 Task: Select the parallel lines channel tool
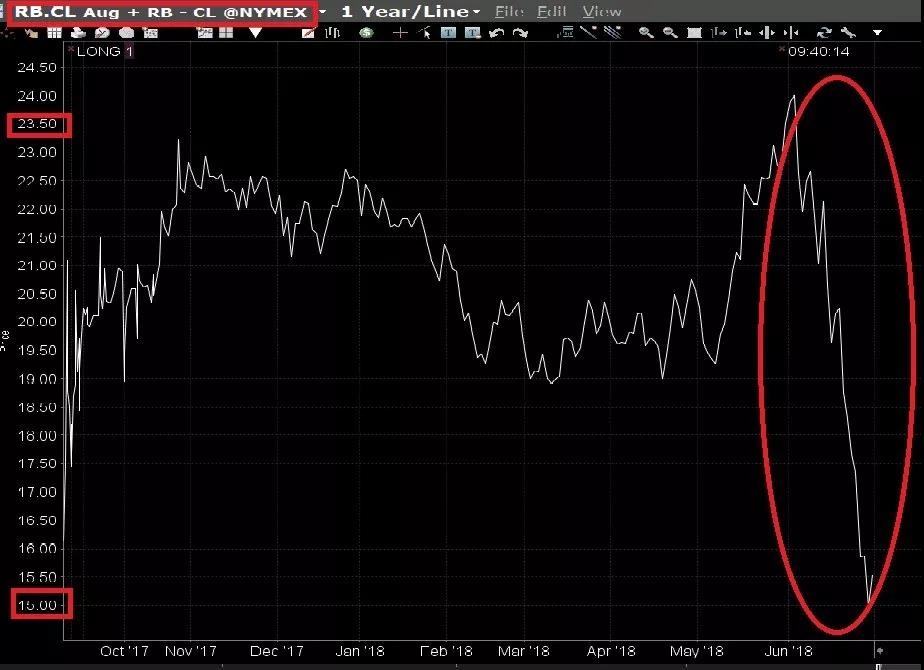tap(613, 32)
